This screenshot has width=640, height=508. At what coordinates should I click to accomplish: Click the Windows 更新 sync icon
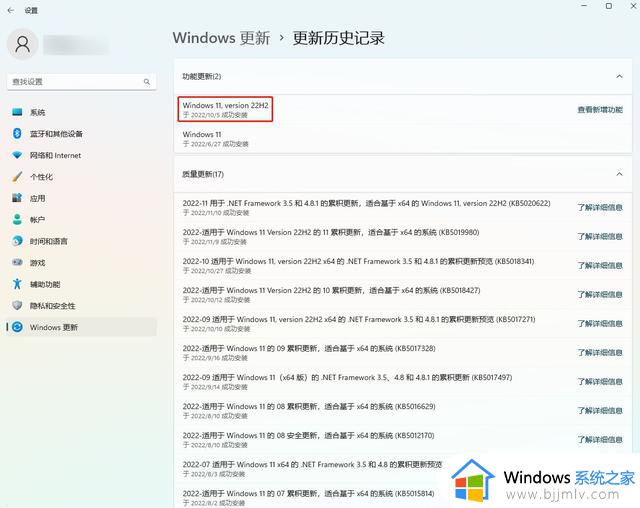[17, 327]
